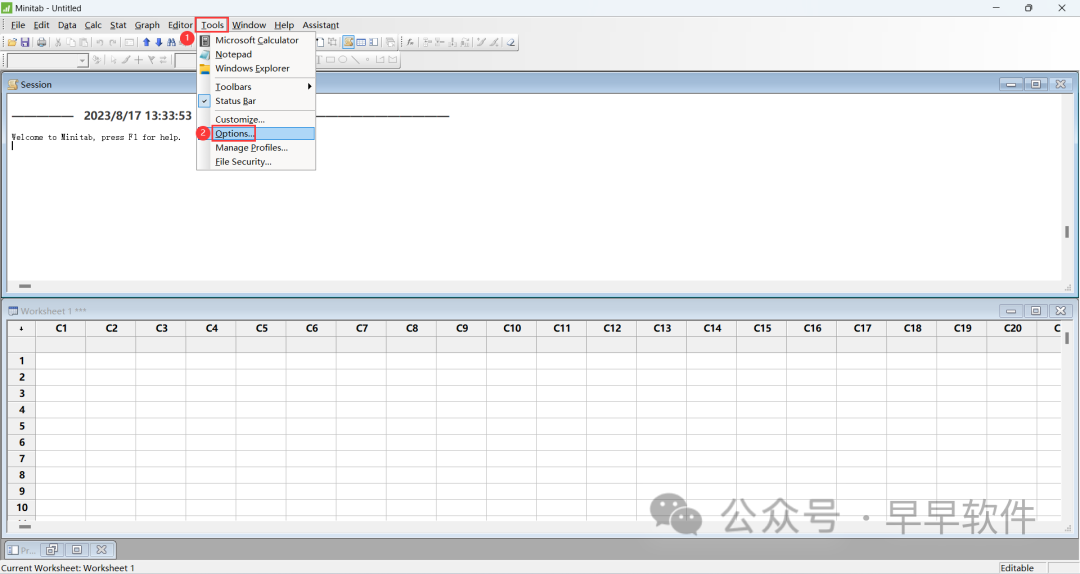Screen dimensions: 1080x574
Task: Click the blue up-arrow Previous Command icon
Action: pos(146,42)
